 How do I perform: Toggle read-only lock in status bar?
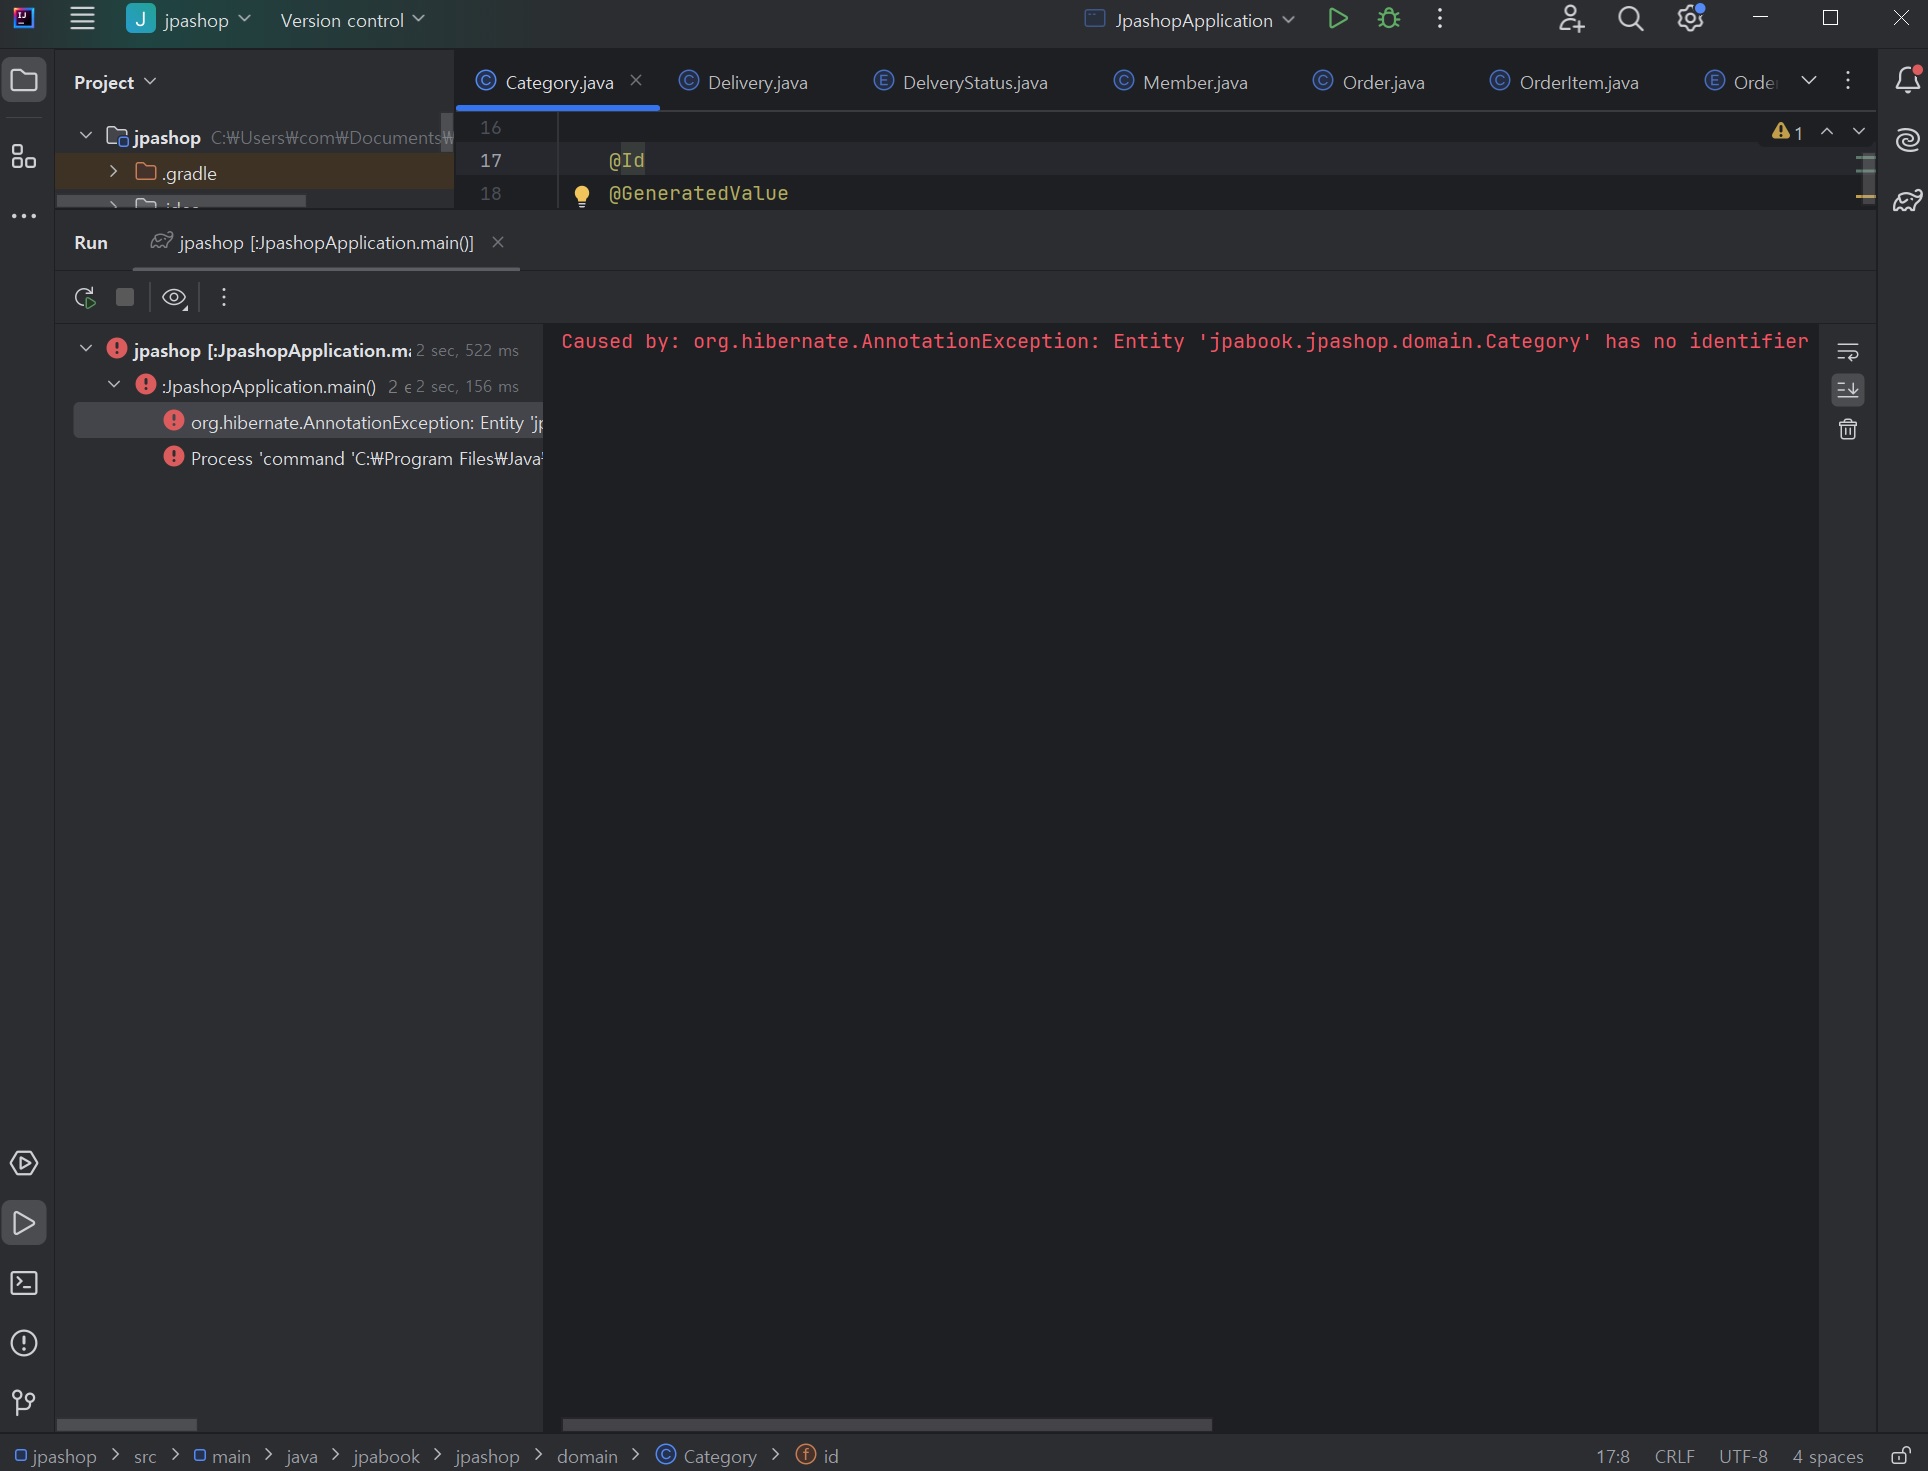pyautogui.click(x=1901, y=1456)
